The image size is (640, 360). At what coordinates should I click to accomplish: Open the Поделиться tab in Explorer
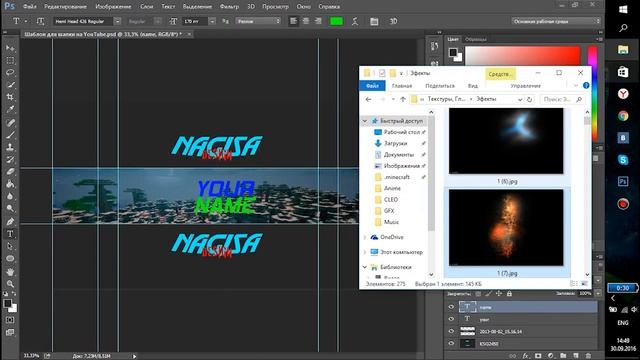coord(440,86)
